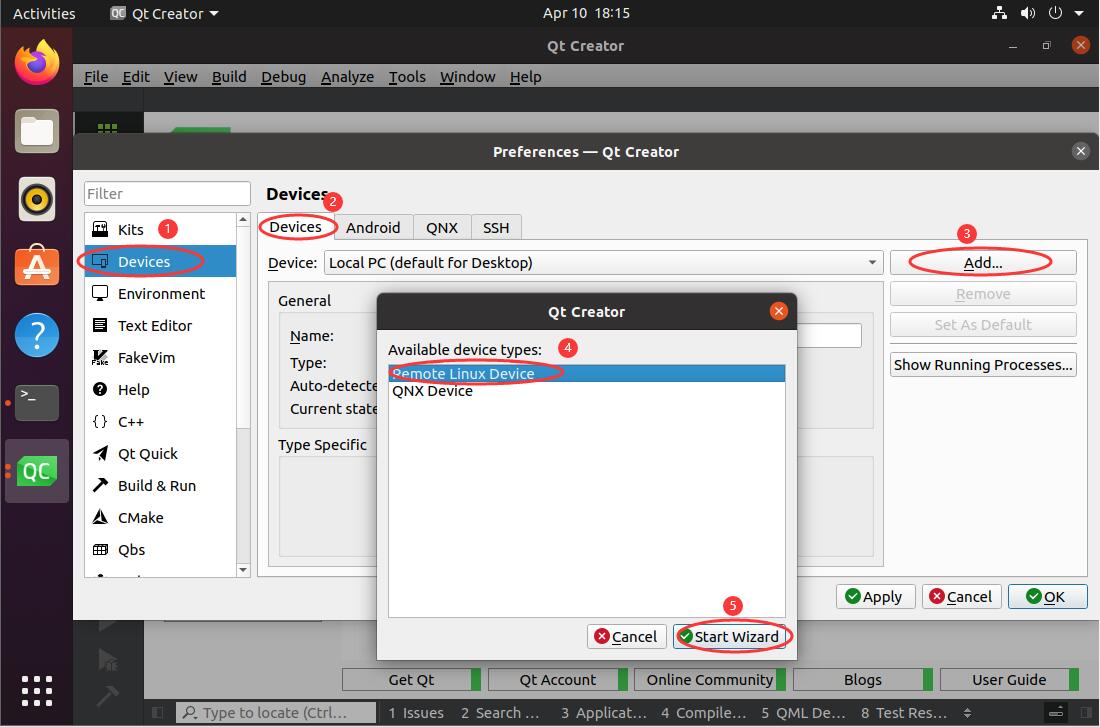Screen dimensions: 1100x727
Task: Click the FakeVim icon in the category list
Action: 100,357
